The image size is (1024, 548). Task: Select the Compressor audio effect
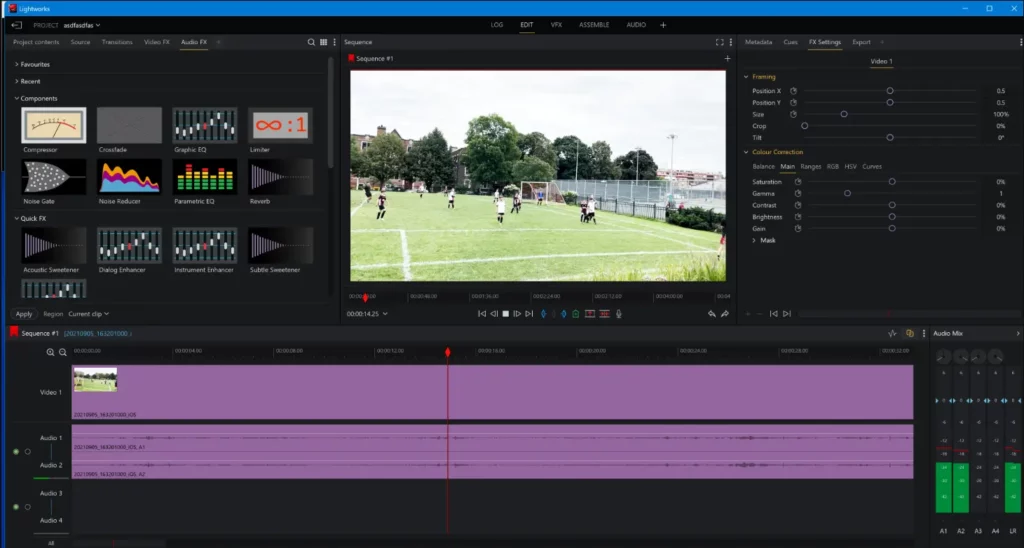pyautogui.click(x=54, y=126)
